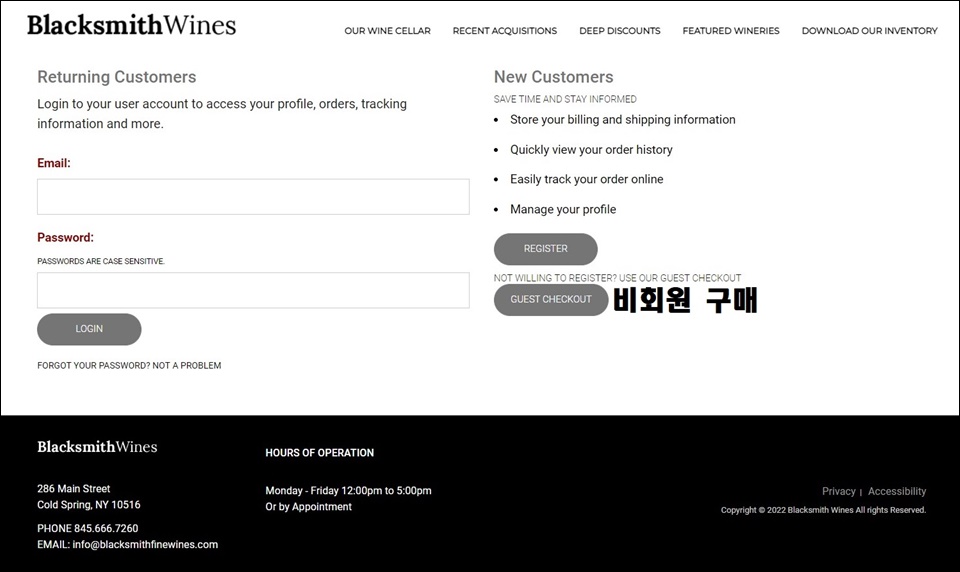Viewport: 960px width, 572px height.
Task: Click 'Quickly view your order history'
Action: 591,149
